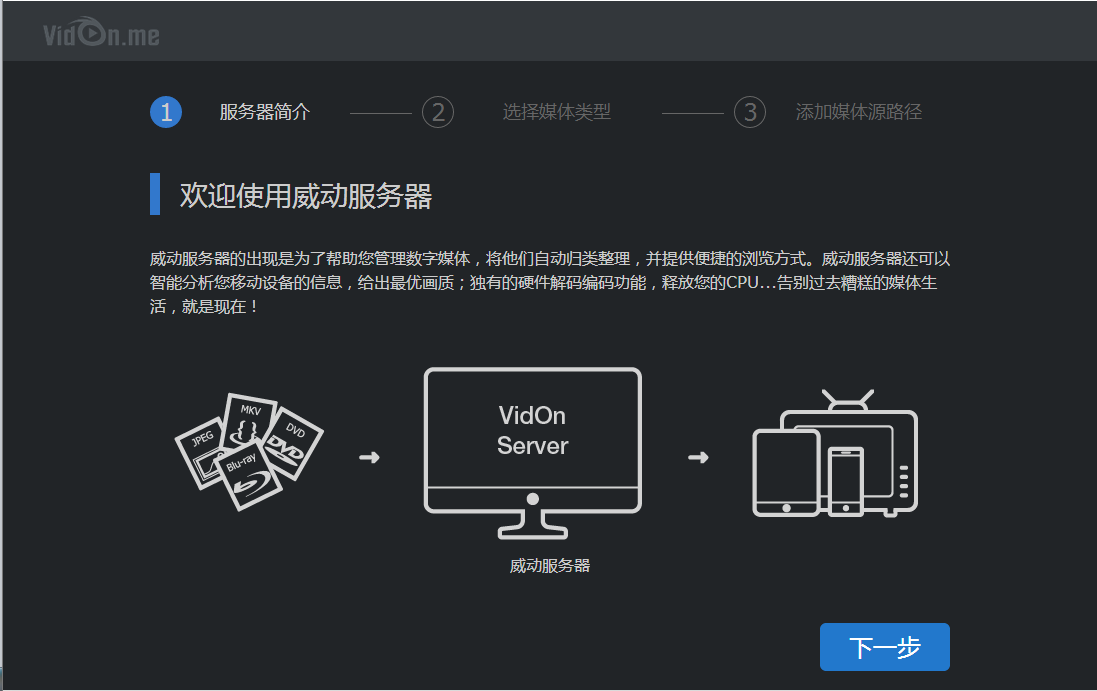Click the step 2 number circle
The width and height of the screenshot is (1097, 691).
(438, 112)
